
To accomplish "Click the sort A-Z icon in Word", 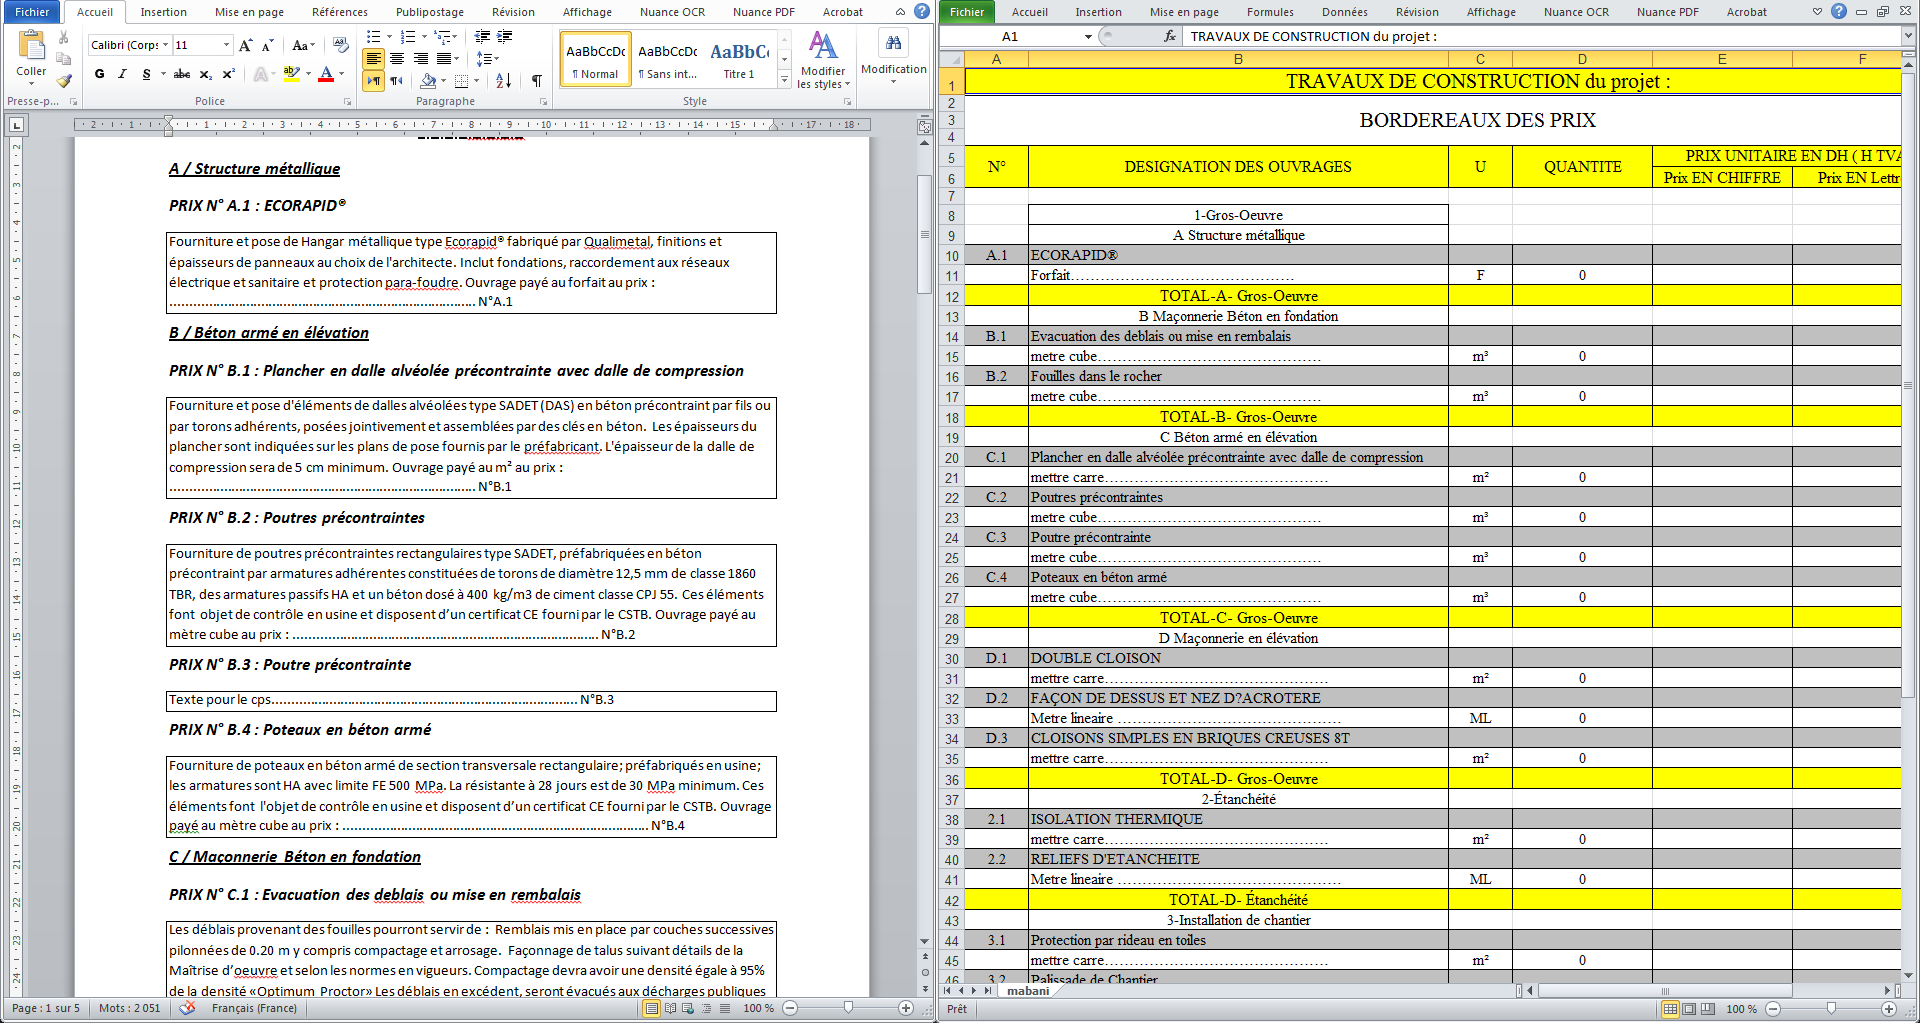I will 504,81.
